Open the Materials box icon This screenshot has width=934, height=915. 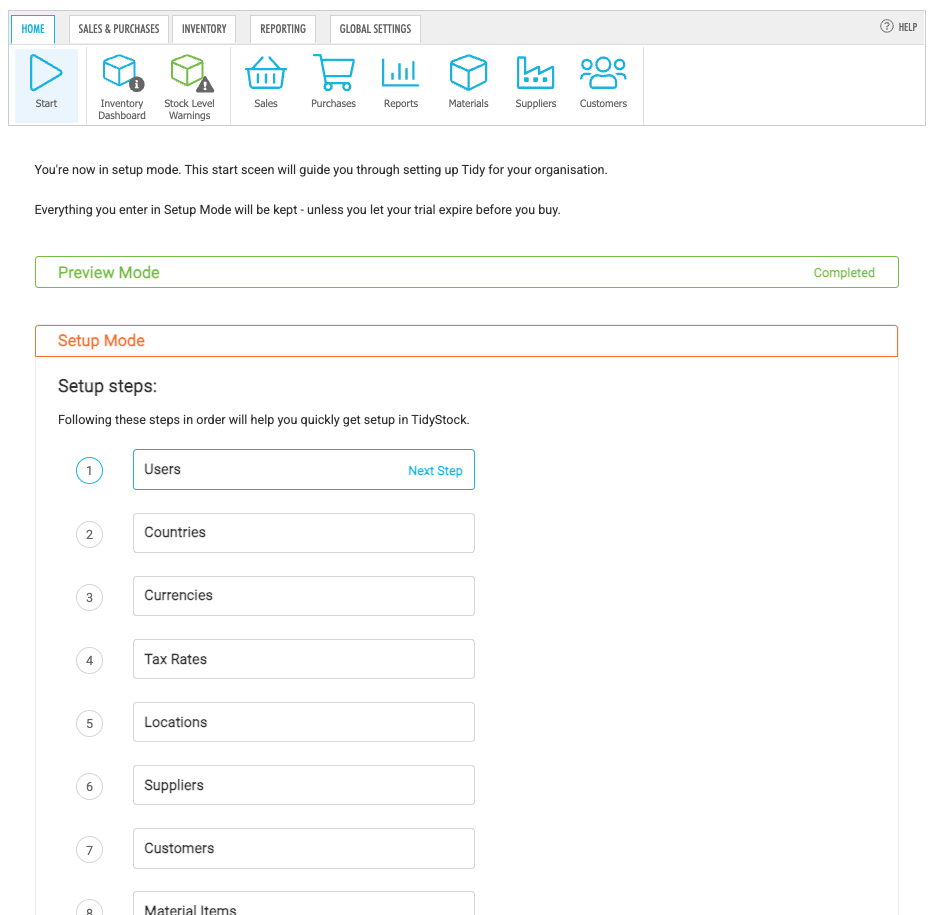pyautogui.click(x=468, y=73)
